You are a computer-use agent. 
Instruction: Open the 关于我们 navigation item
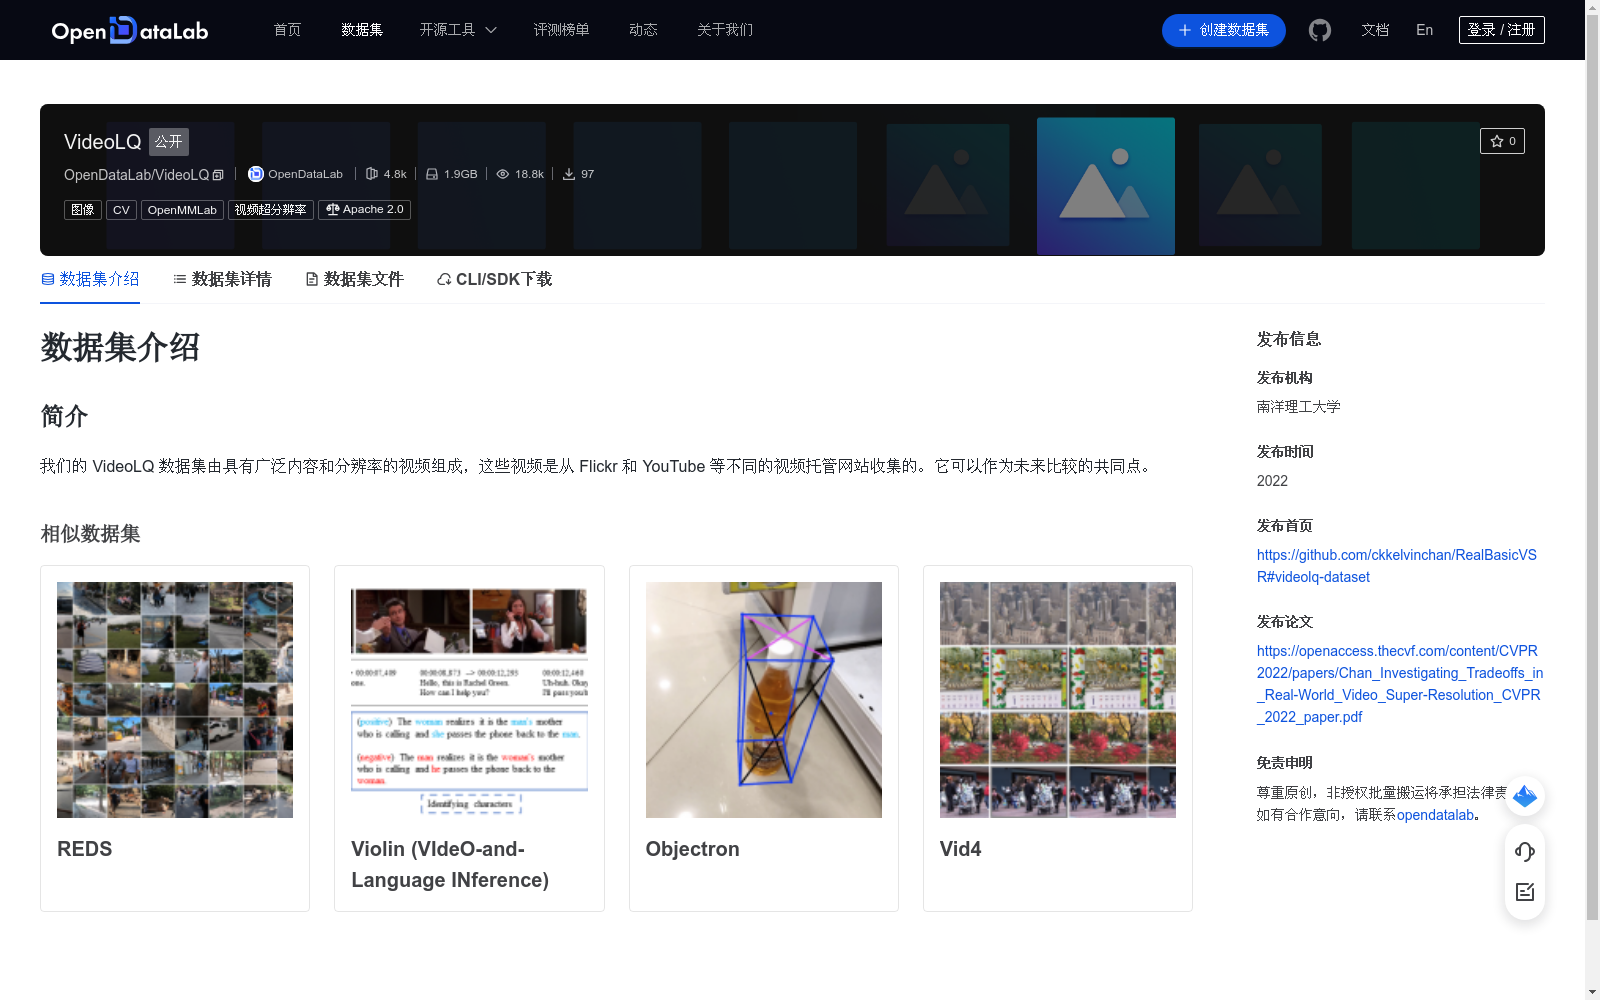tap(725, 30)
